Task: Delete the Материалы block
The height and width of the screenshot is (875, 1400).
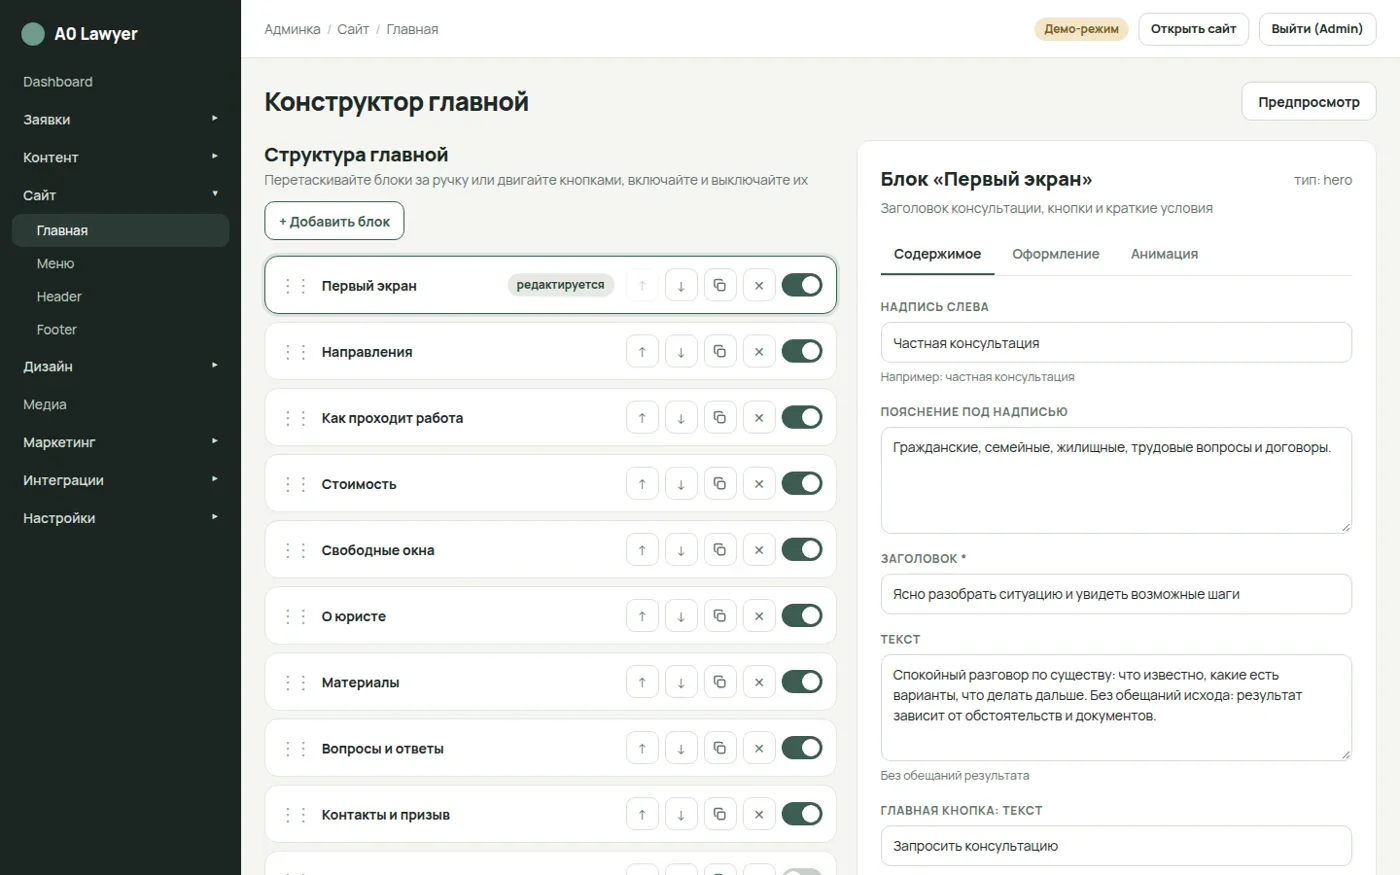Action: 759,682
